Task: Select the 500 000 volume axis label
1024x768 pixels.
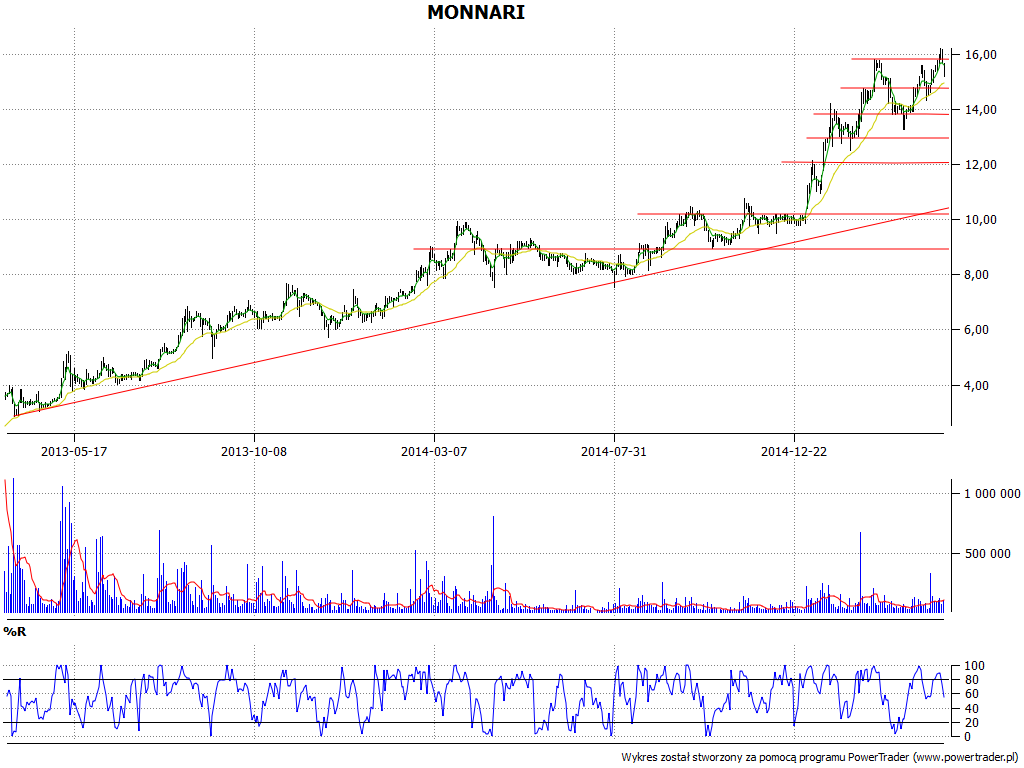Action: (988, 554)
